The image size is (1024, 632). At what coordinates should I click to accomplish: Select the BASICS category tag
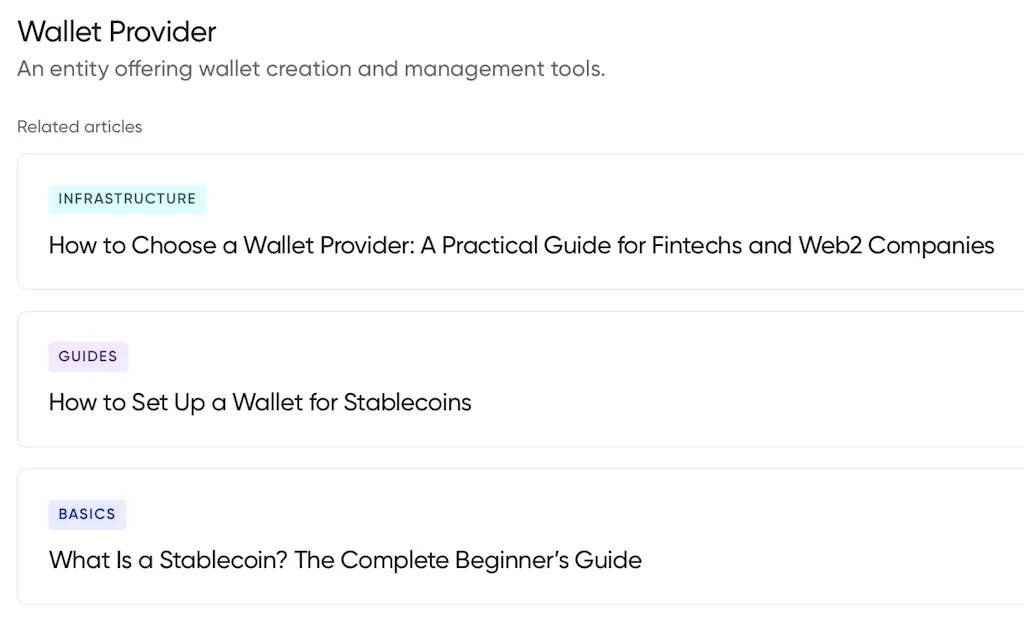[87, 514]
